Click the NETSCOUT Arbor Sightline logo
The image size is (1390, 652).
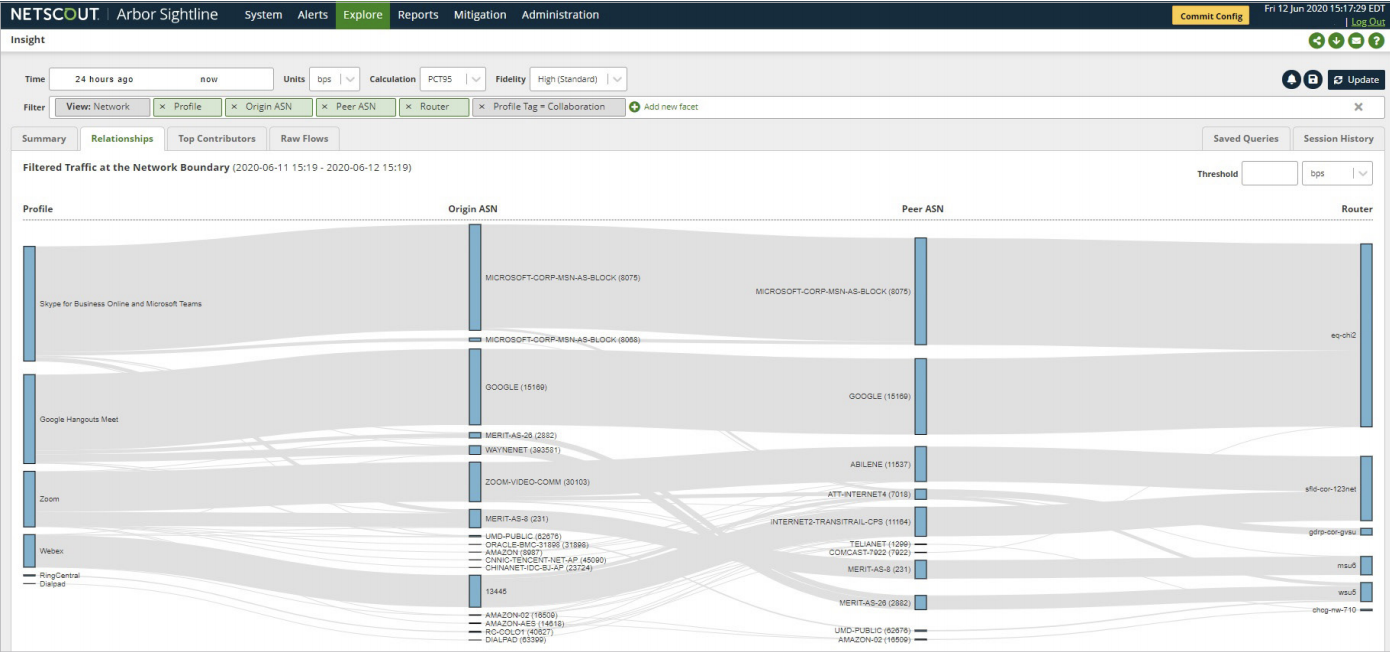click(x=114, y=15)
